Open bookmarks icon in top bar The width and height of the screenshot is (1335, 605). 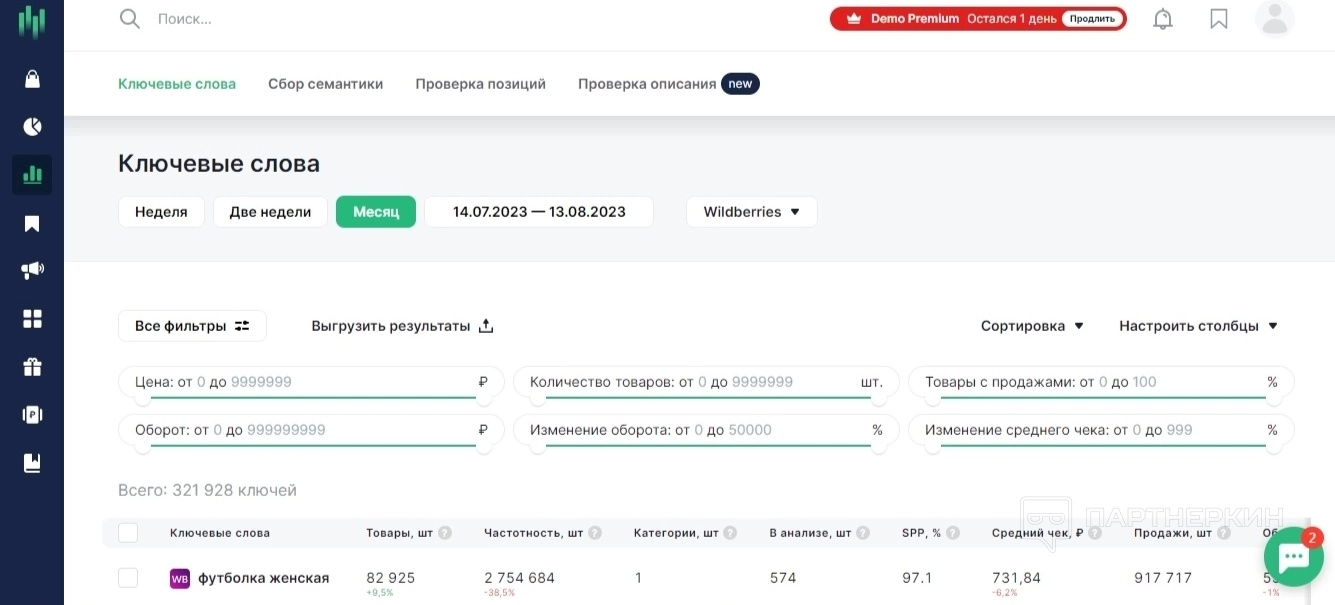1219,19
